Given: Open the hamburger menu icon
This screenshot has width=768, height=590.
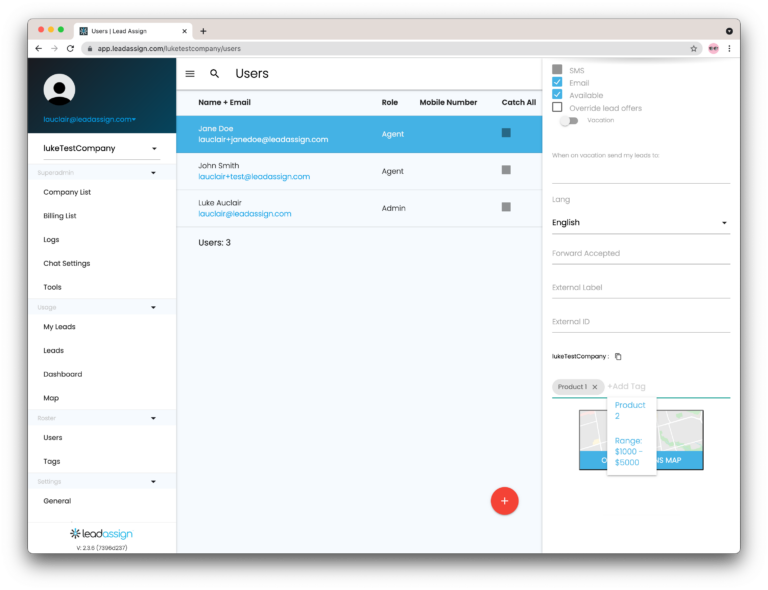Looking at the screenshot, I should pyautogui.click(x=190, y=73).
